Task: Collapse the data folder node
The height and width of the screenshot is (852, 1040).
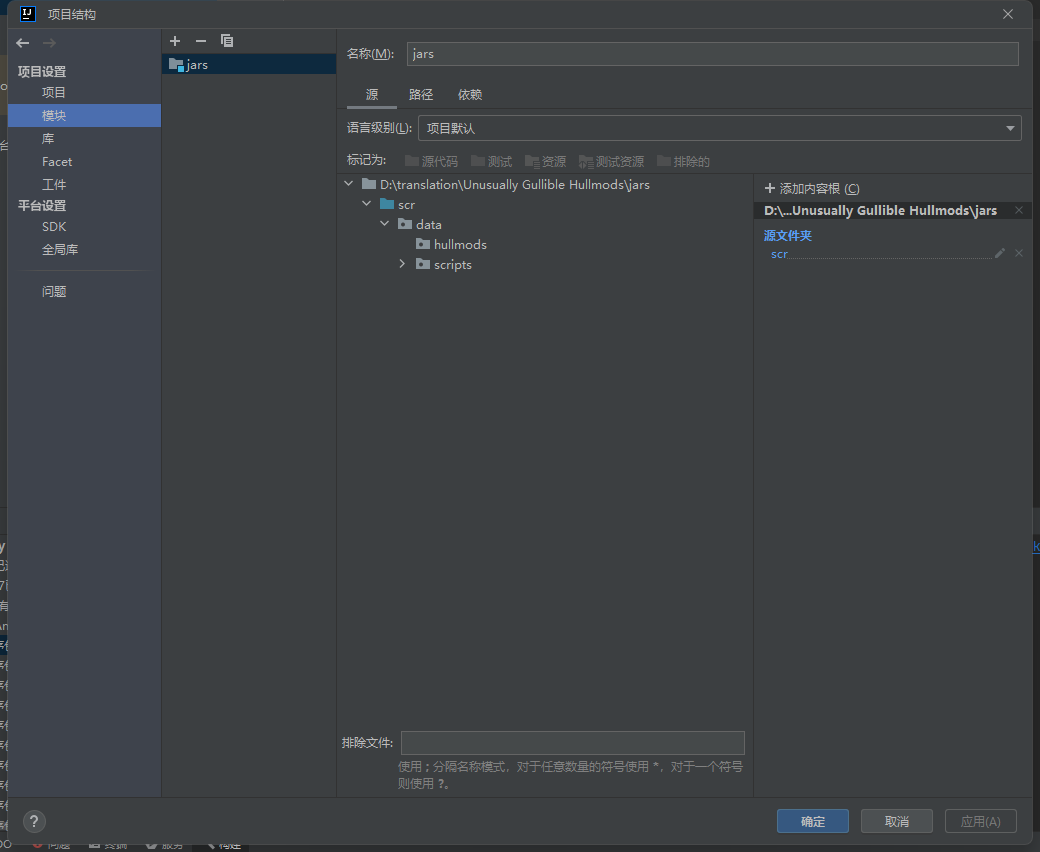Action: [x=385, y=224]
